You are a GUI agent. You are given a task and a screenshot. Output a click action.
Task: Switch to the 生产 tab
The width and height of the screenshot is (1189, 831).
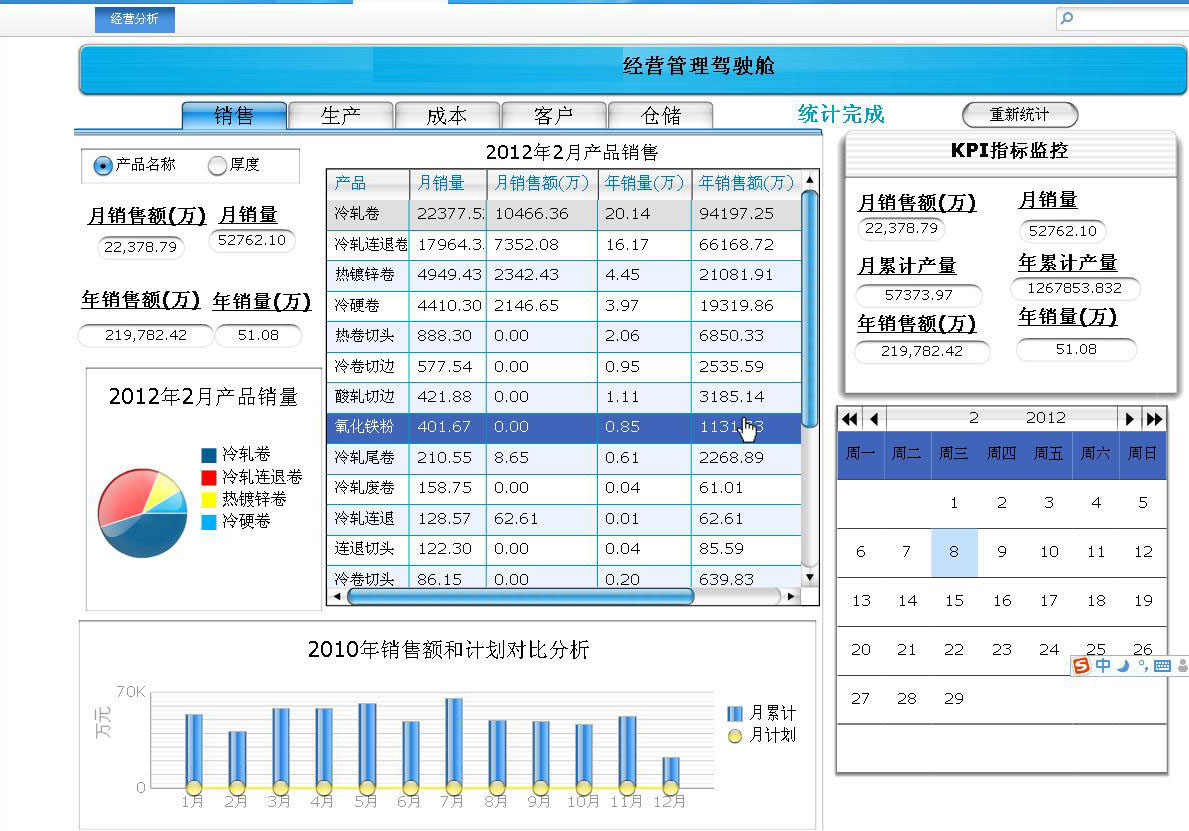(341, 116)
